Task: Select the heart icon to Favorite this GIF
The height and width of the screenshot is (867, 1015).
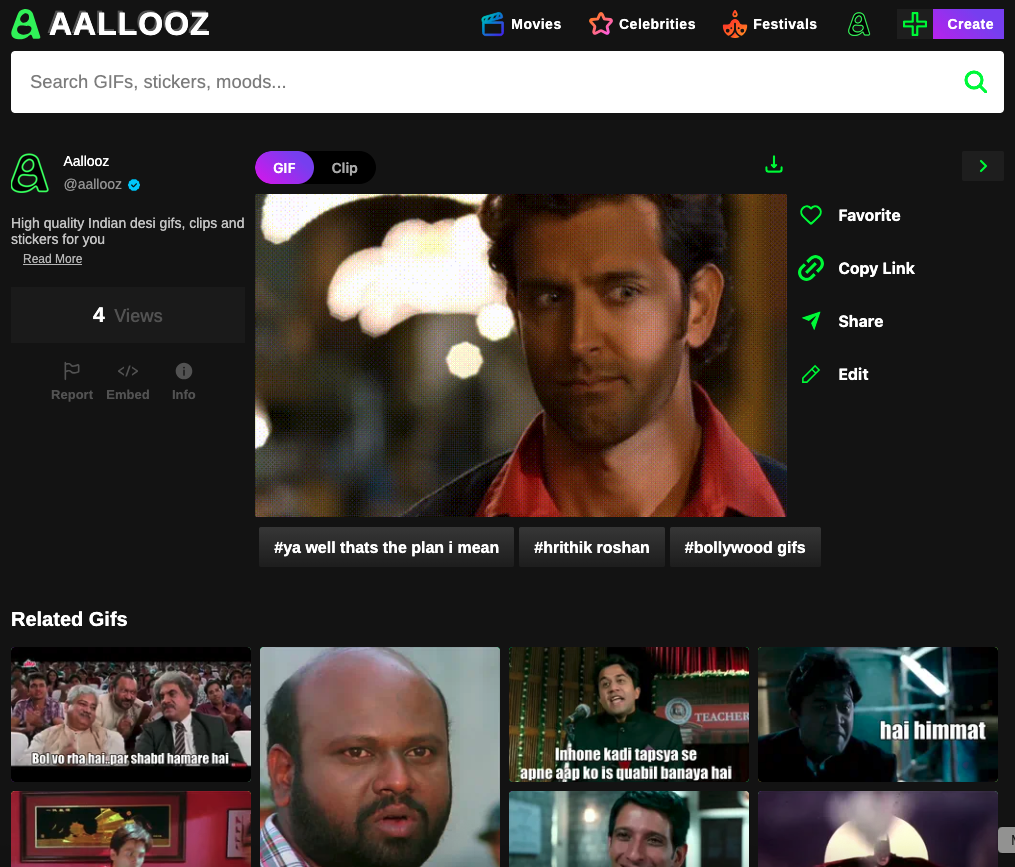Action: [811, 215]
